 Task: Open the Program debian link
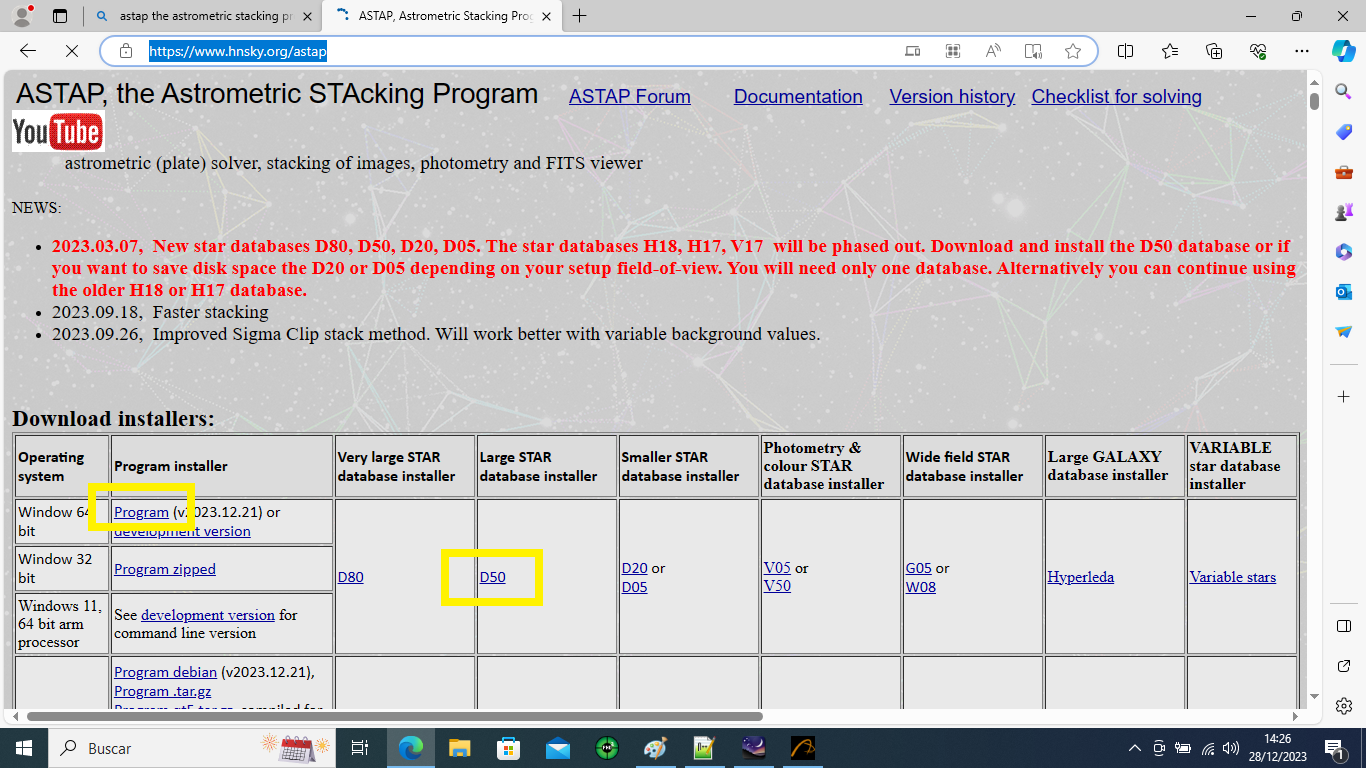tap(165, 672)
